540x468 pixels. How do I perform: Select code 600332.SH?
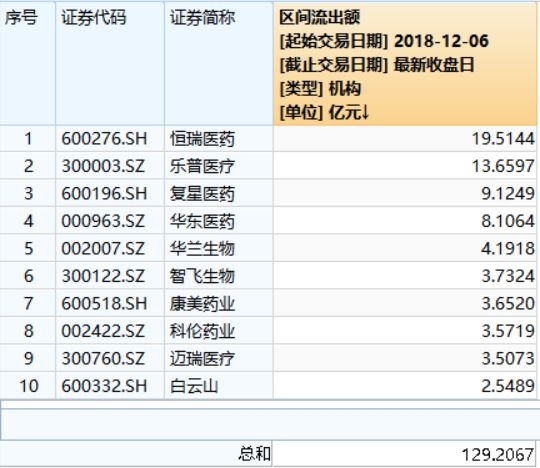[104, 386]
